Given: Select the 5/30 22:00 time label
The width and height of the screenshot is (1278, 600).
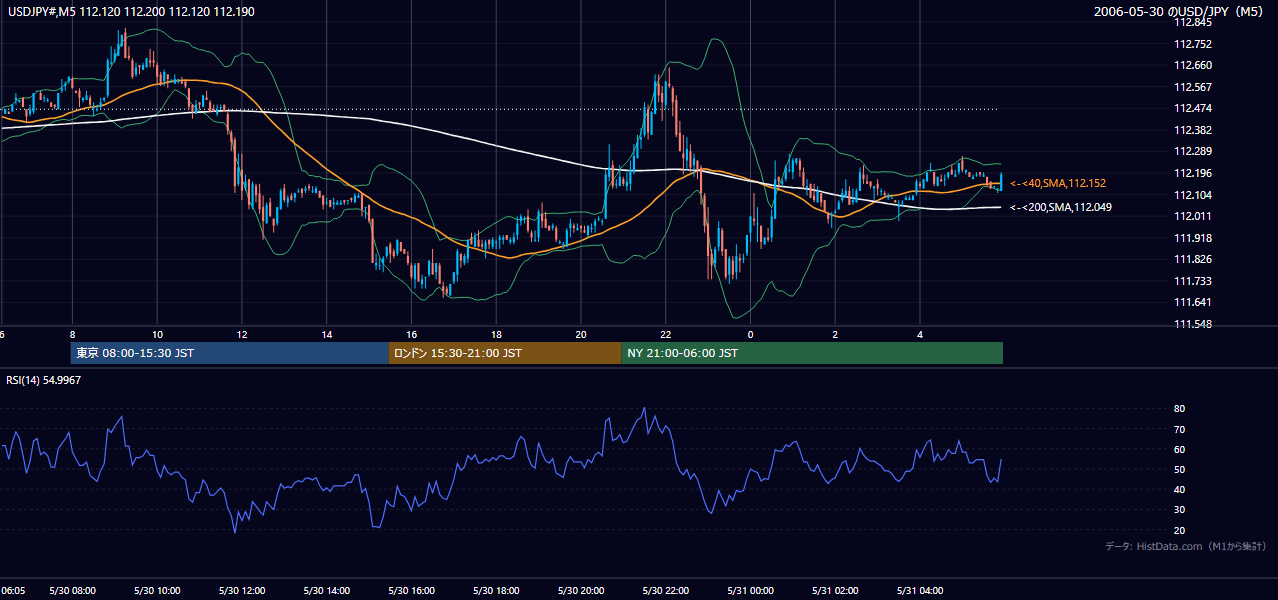Looking at the screenshot, I should (x=666, y=591).
